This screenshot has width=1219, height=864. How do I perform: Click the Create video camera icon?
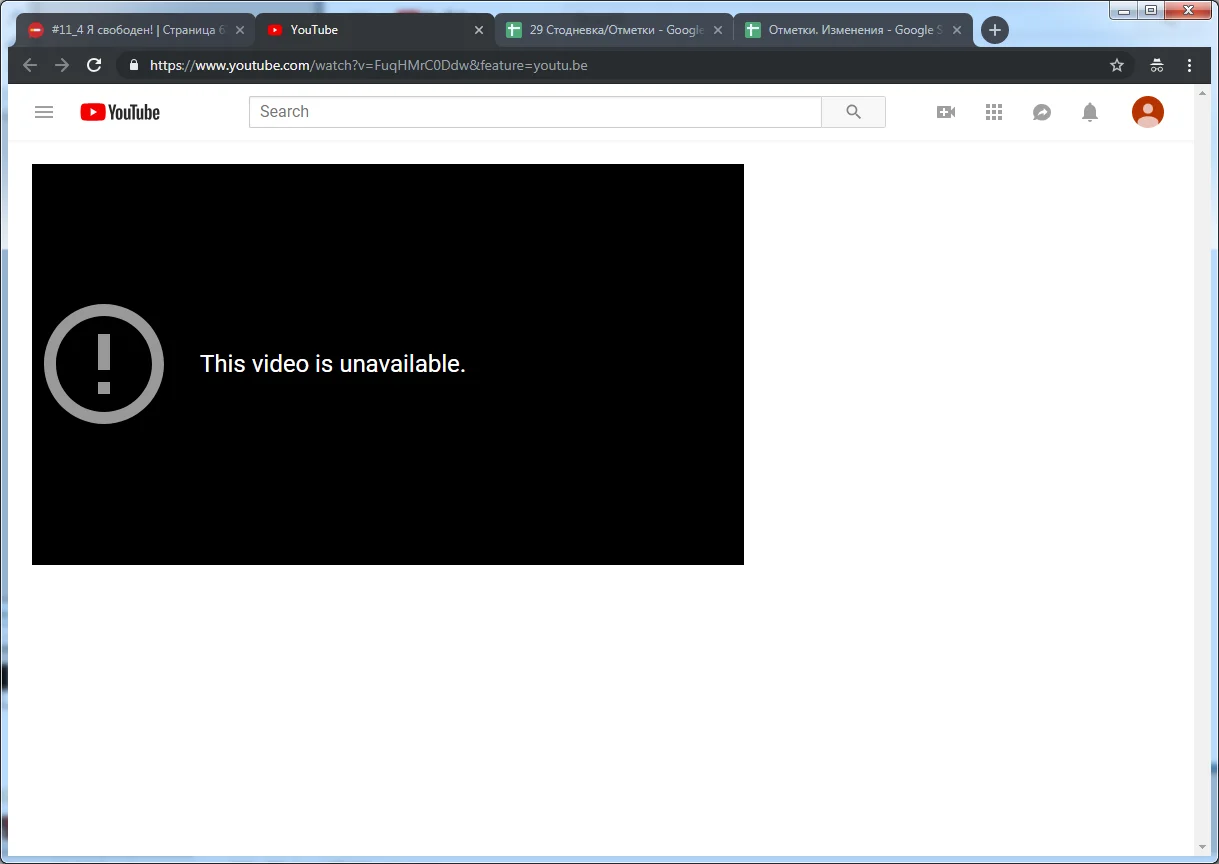coord(945,112)
